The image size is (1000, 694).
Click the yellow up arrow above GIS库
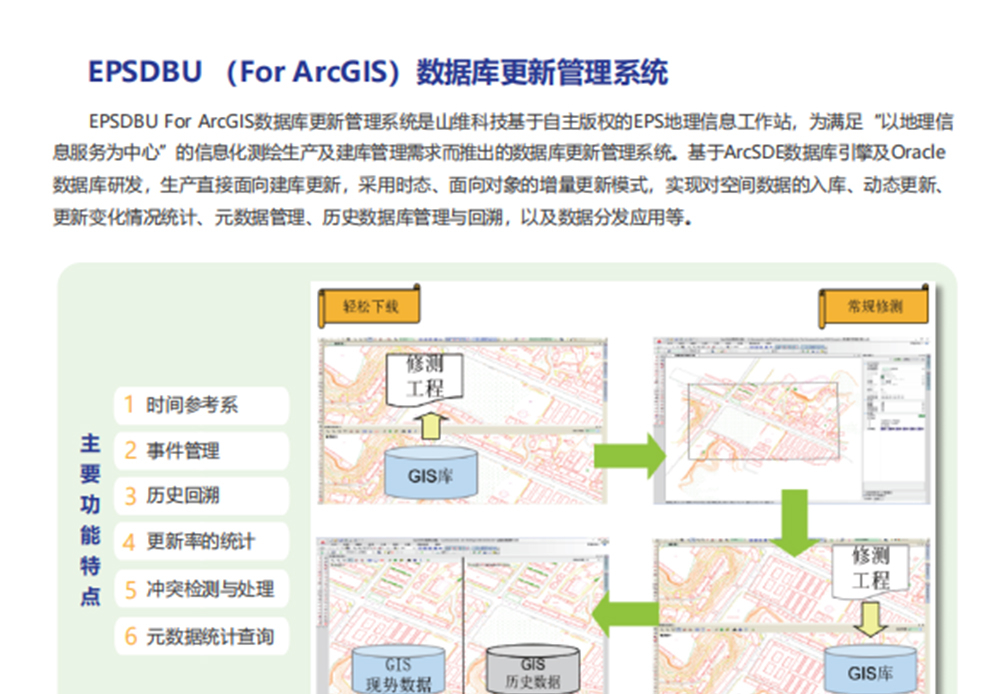click(x=431, y=426)
